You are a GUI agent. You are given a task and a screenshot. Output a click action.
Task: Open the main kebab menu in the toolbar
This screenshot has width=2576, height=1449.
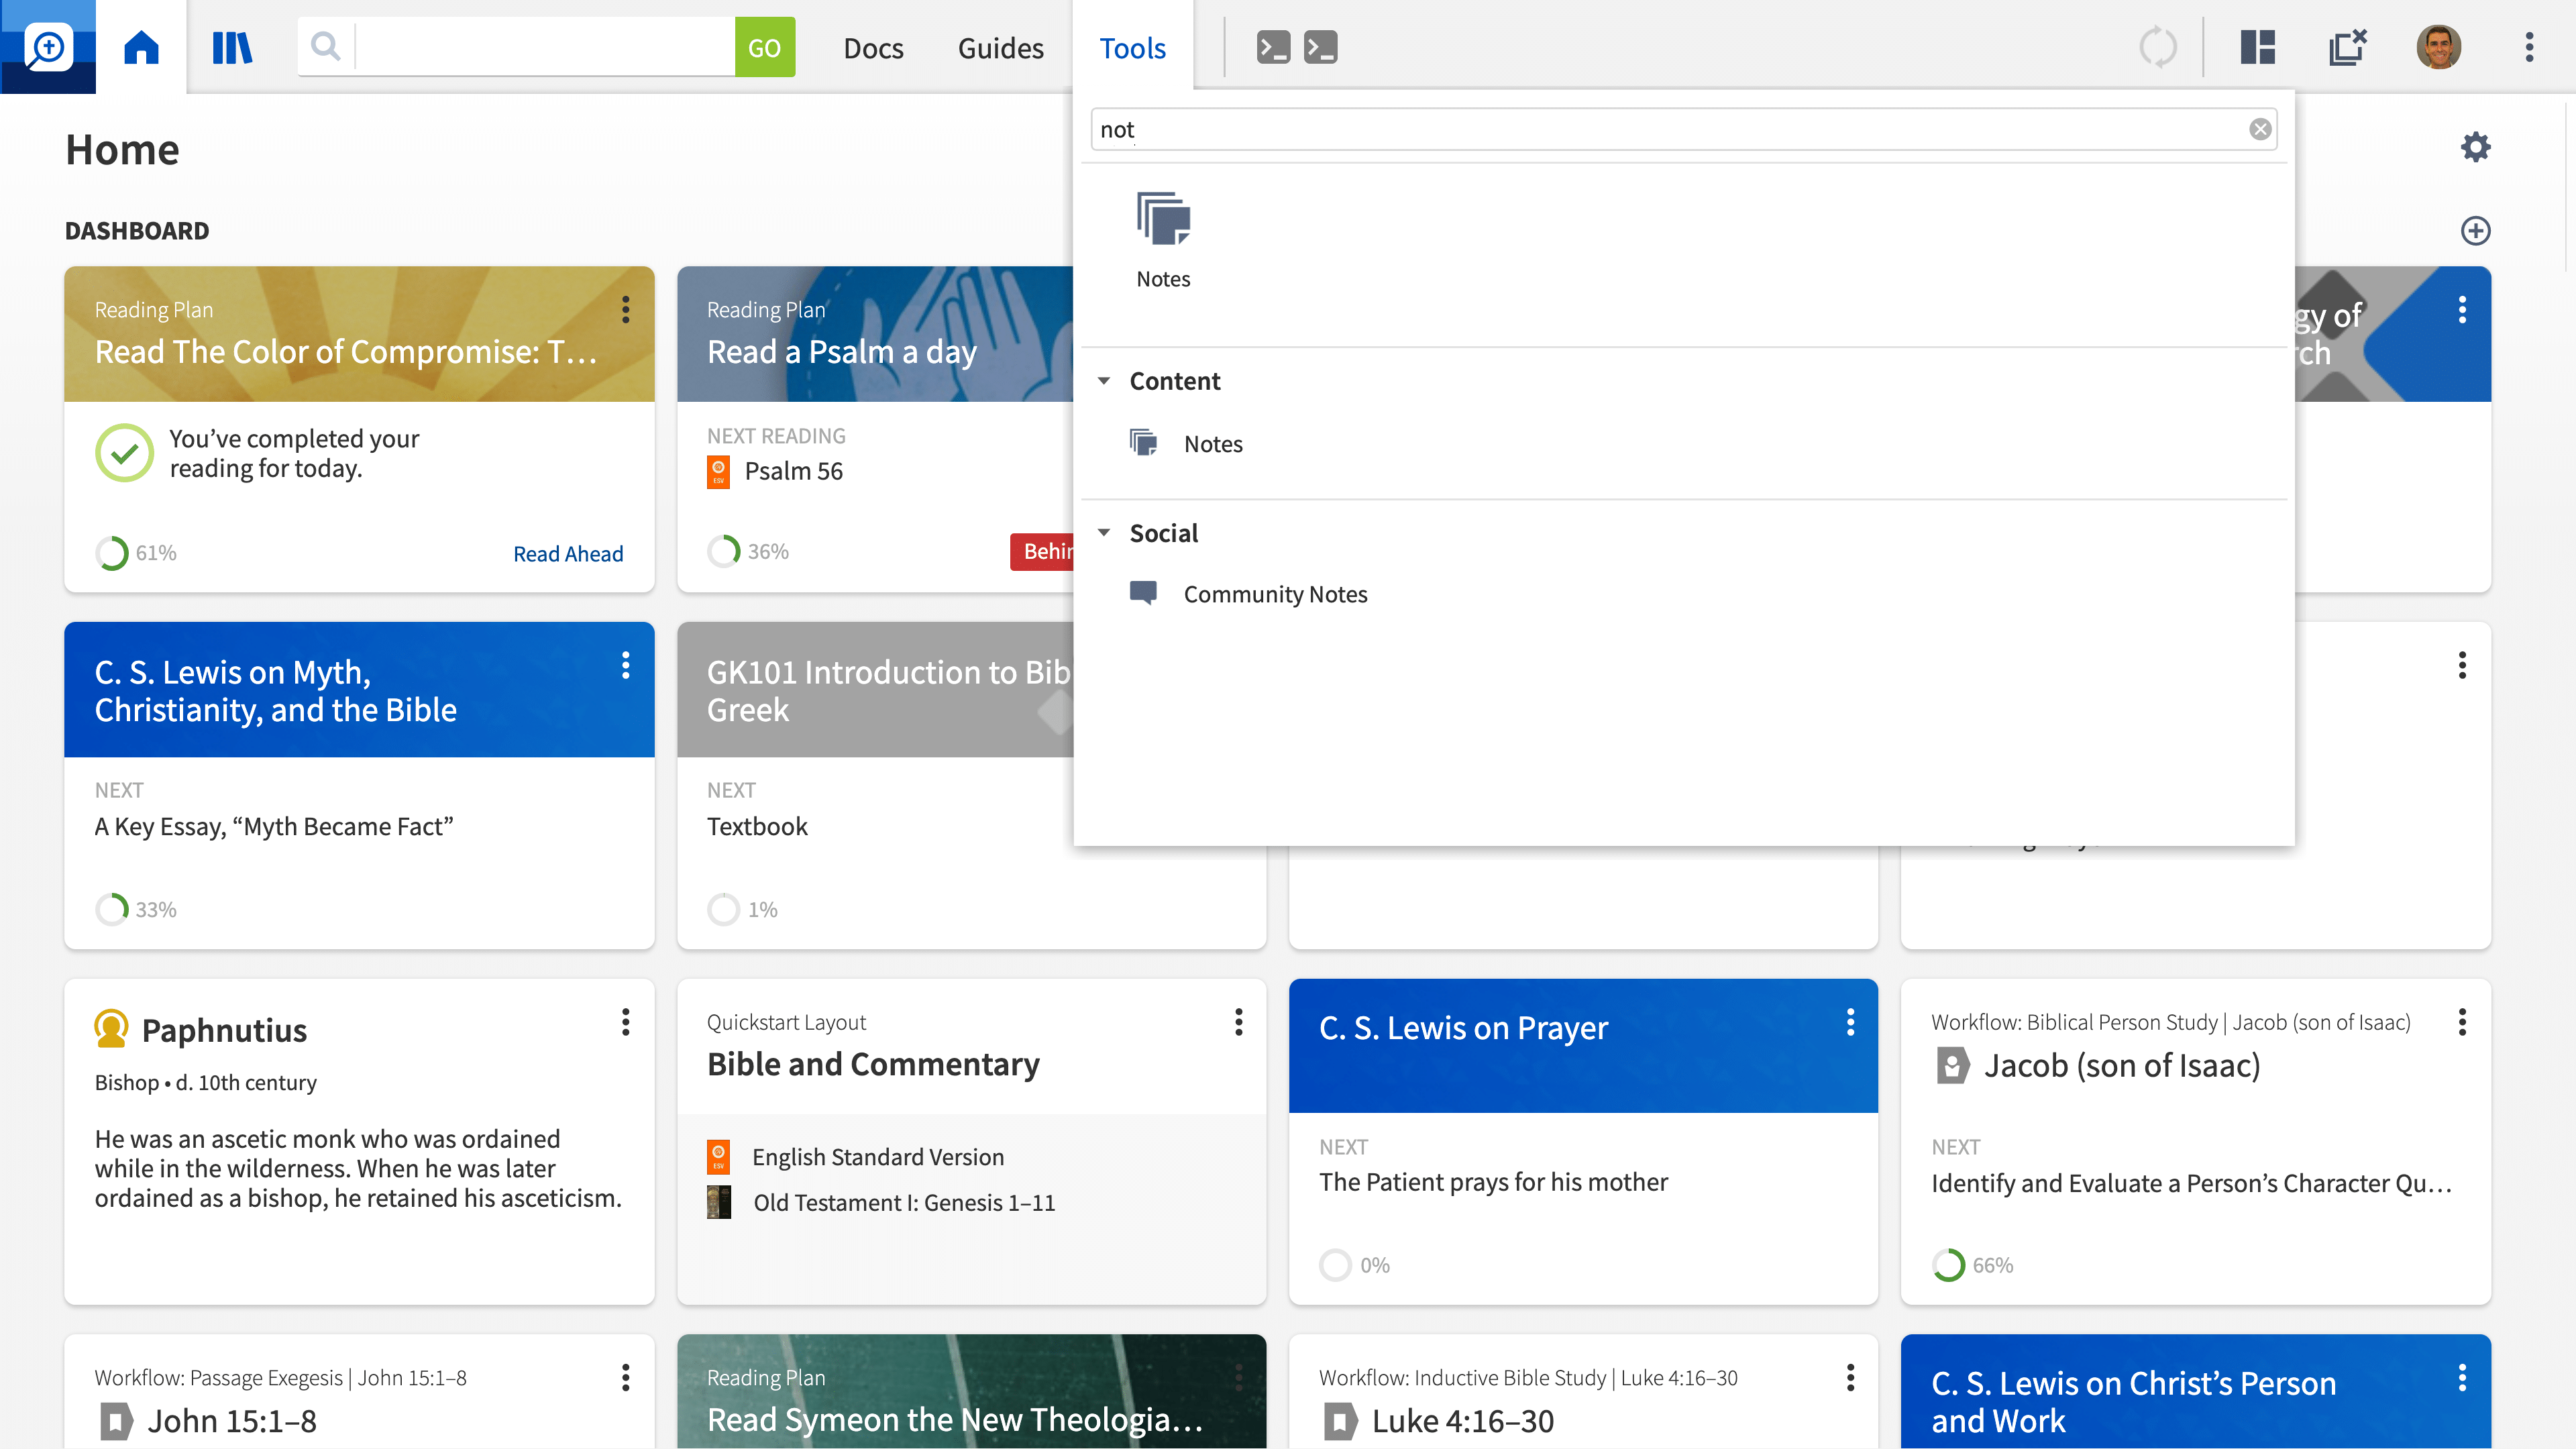(2529, 47)
